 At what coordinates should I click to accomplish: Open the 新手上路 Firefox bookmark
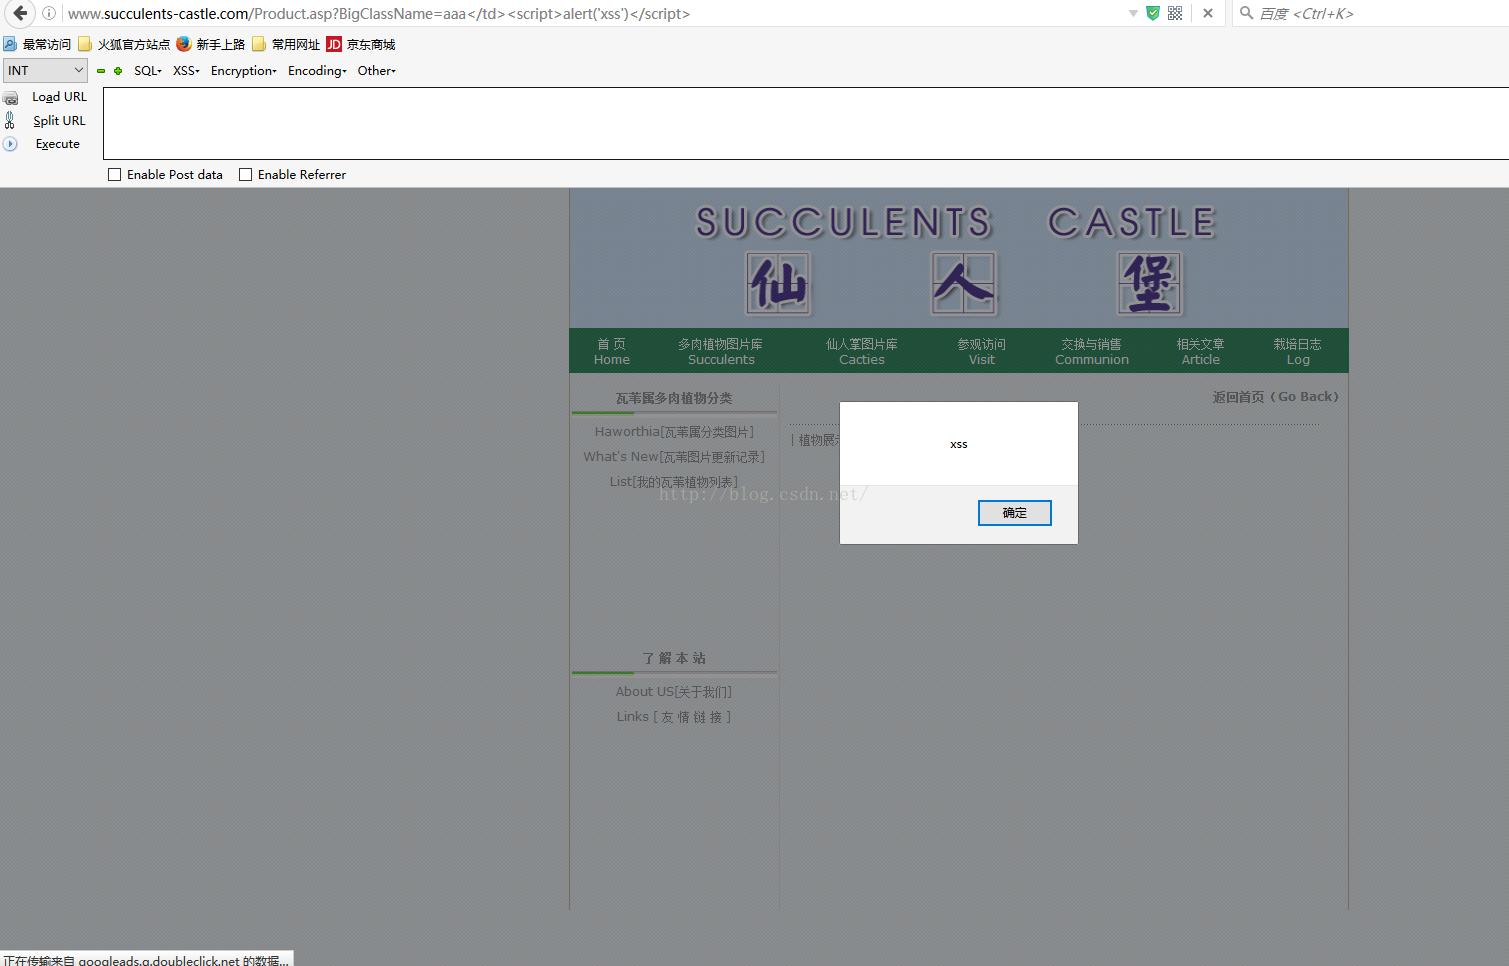click(x=210, y=44)
